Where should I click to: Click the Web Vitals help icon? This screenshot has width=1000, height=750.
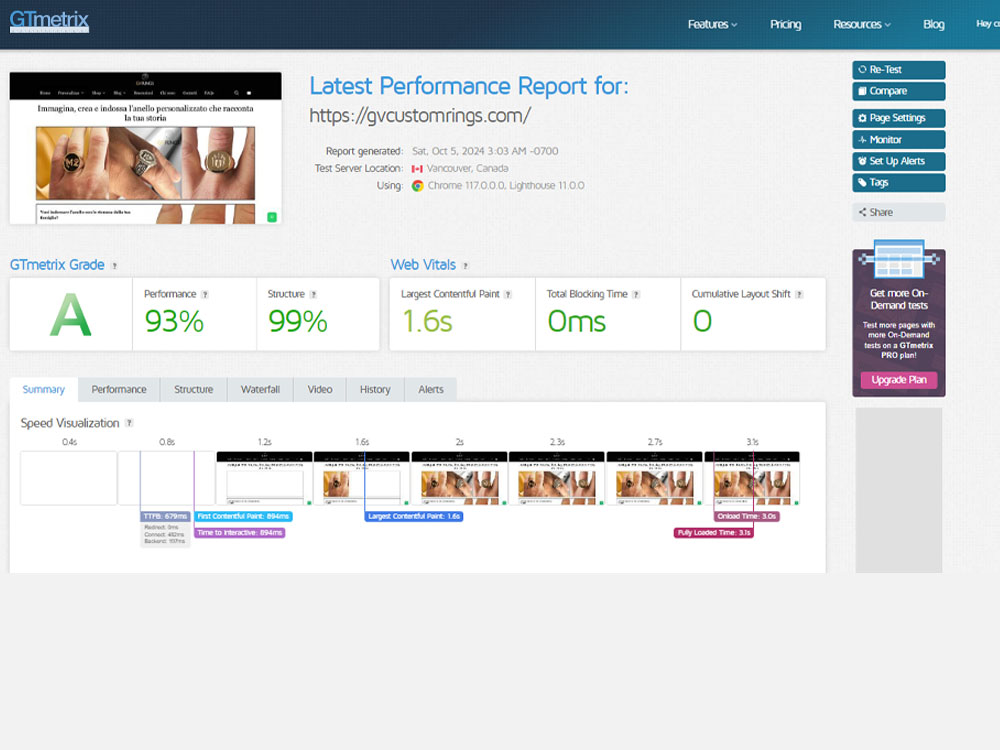click(466, 266)
